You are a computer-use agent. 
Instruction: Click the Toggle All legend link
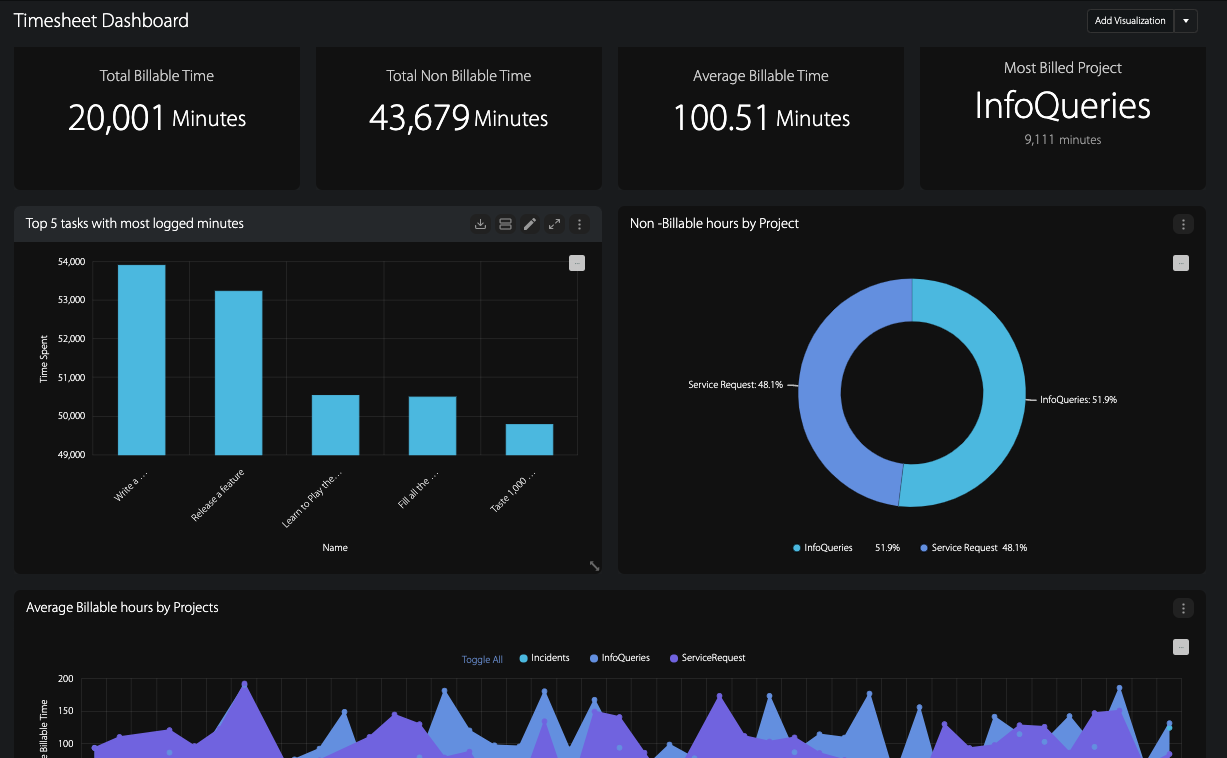pos(482,659)
